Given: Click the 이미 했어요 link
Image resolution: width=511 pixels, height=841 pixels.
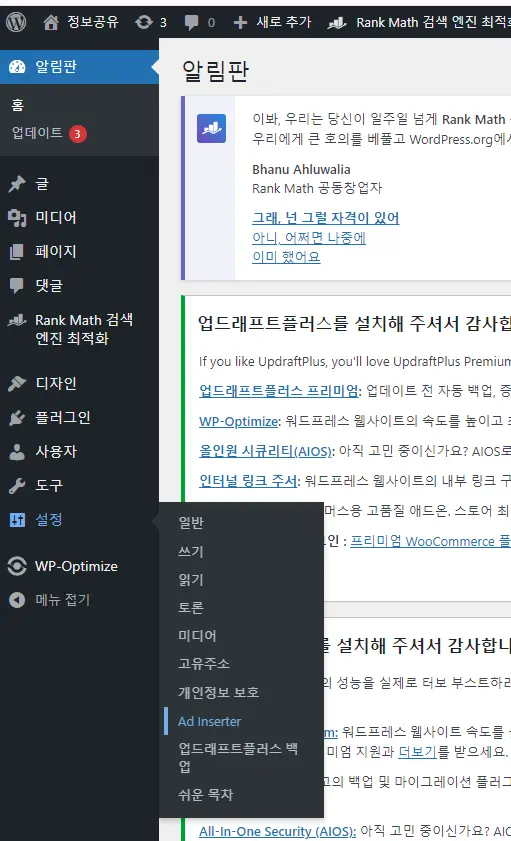Looking at the screenshot, I should tap(286, 257).
